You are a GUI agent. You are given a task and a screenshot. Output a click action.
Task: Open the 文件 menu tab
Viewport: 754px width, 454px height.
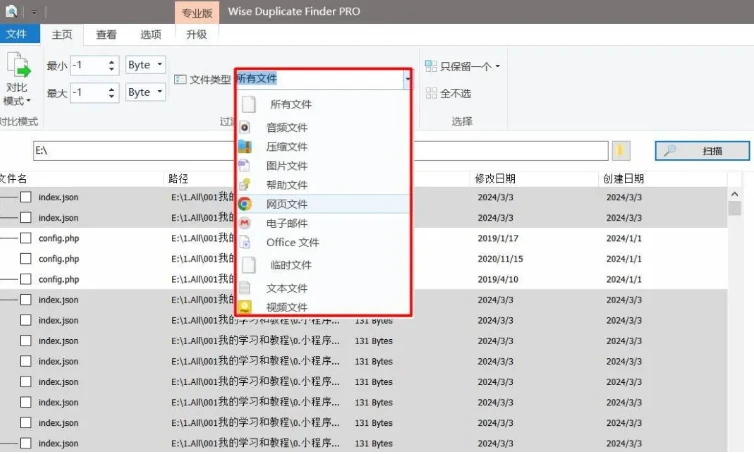coord(17,34)
